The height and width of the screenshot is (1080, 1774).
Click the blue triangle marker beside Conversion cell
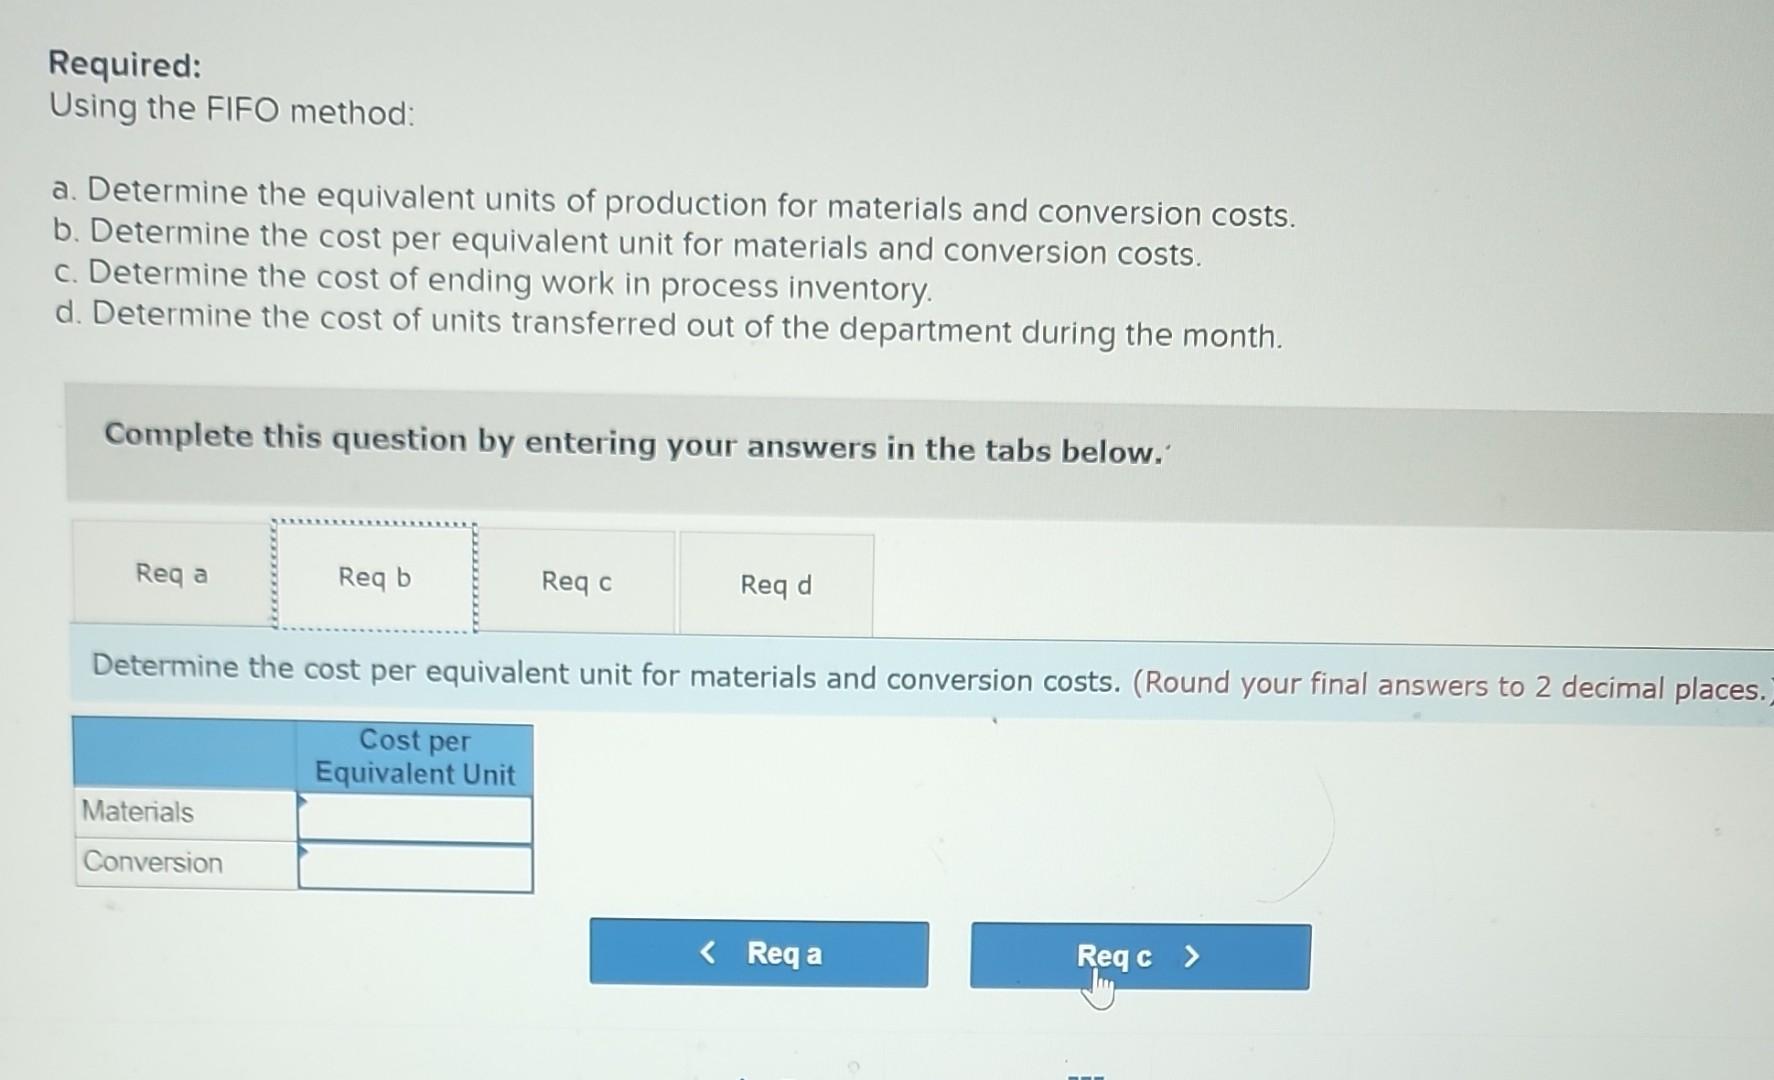pos(303,852)
